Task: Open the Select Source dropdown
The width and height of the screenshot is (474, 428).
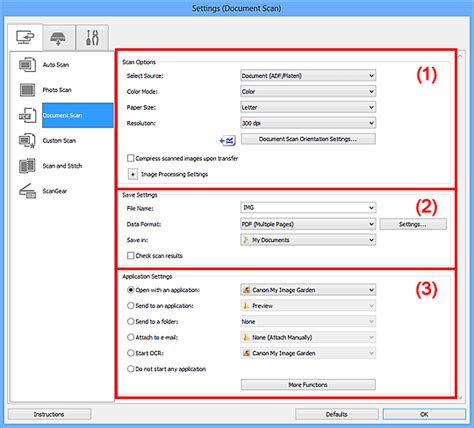Action: click(308, 76)
